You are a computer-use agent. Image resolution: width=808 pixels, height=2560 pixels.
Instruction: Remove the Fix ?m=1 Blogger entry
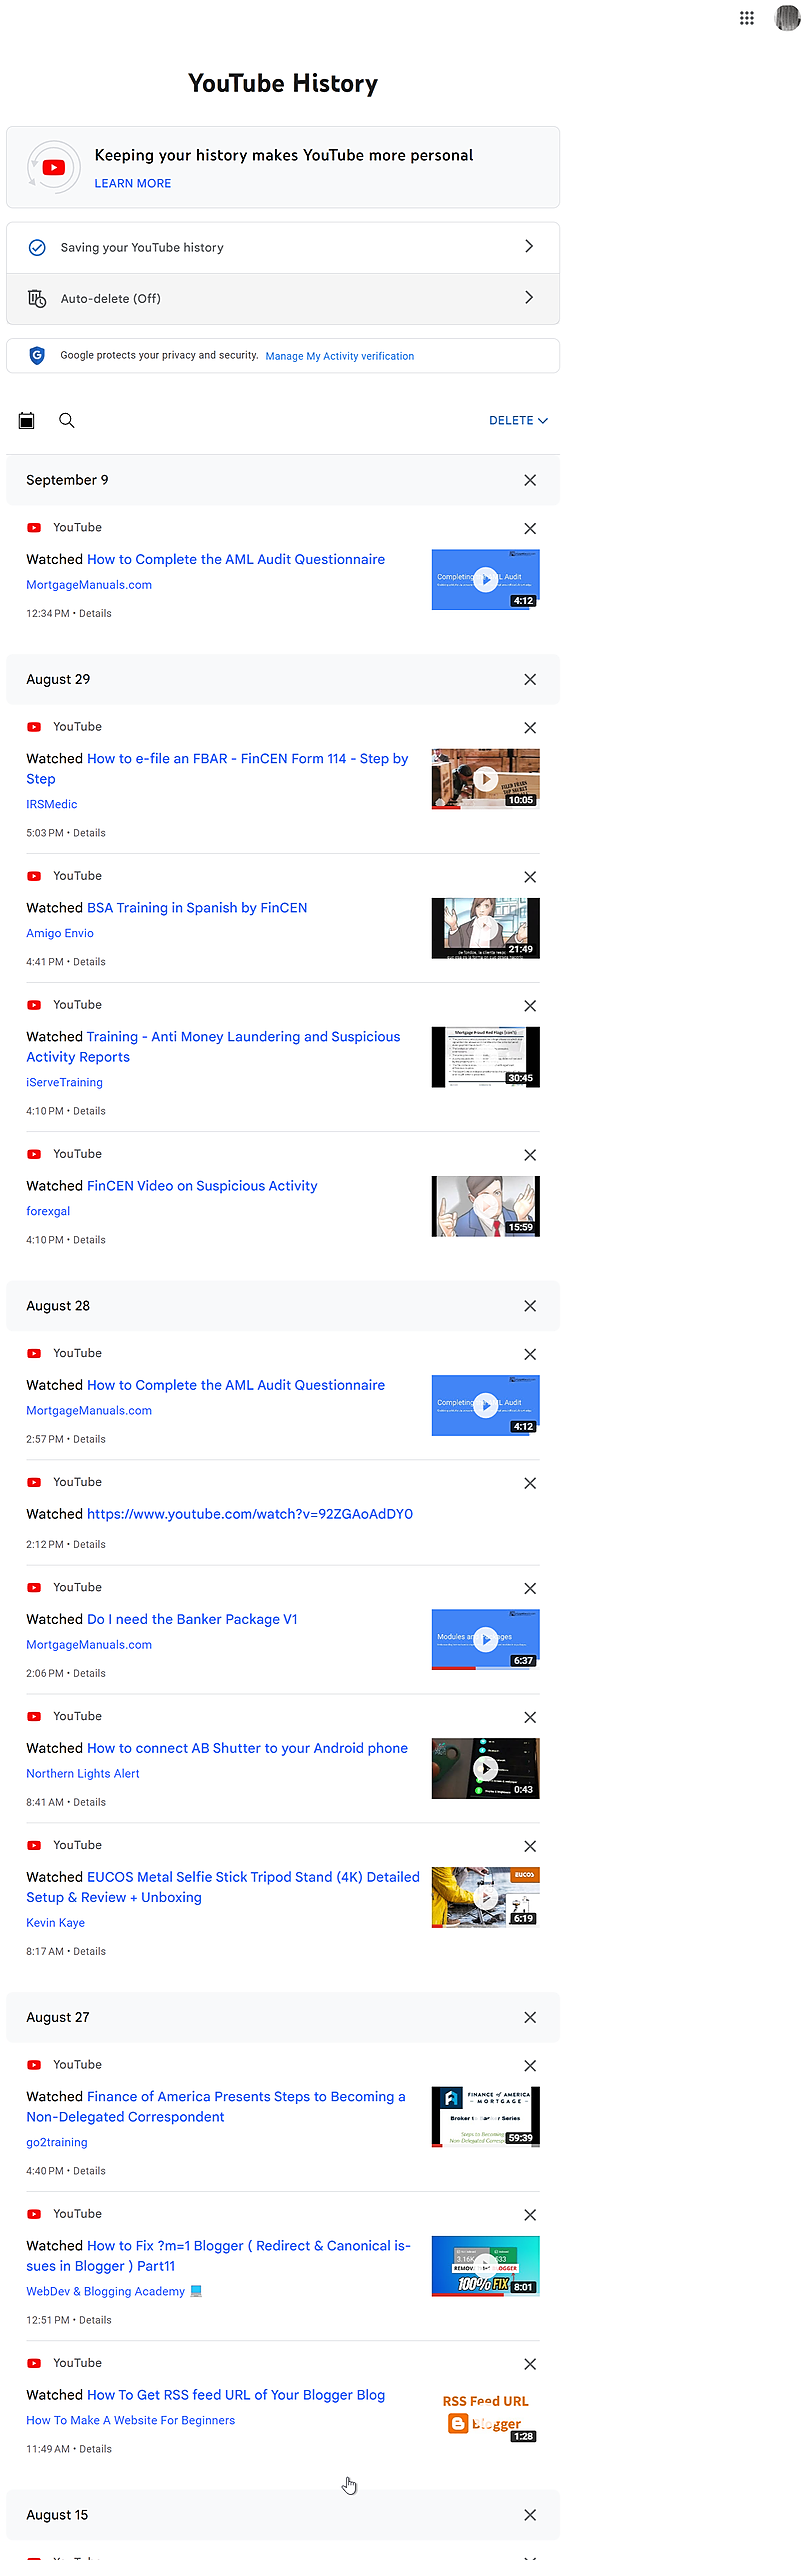530,2214
